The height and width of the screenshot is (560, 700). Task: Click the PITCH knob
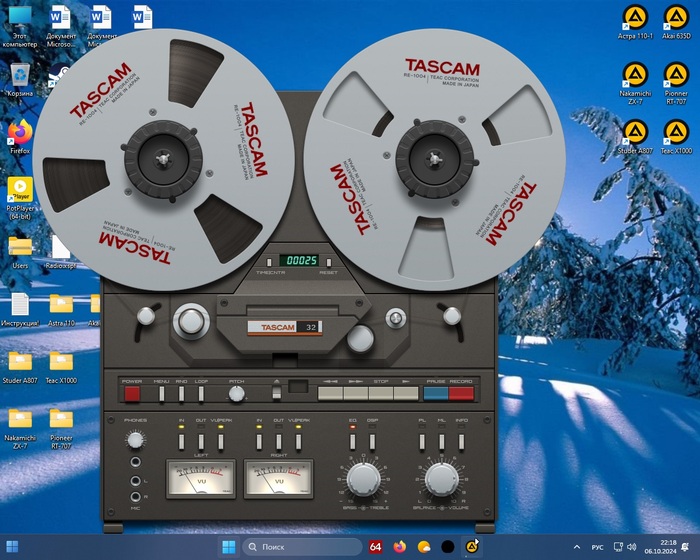pos(237,394)
